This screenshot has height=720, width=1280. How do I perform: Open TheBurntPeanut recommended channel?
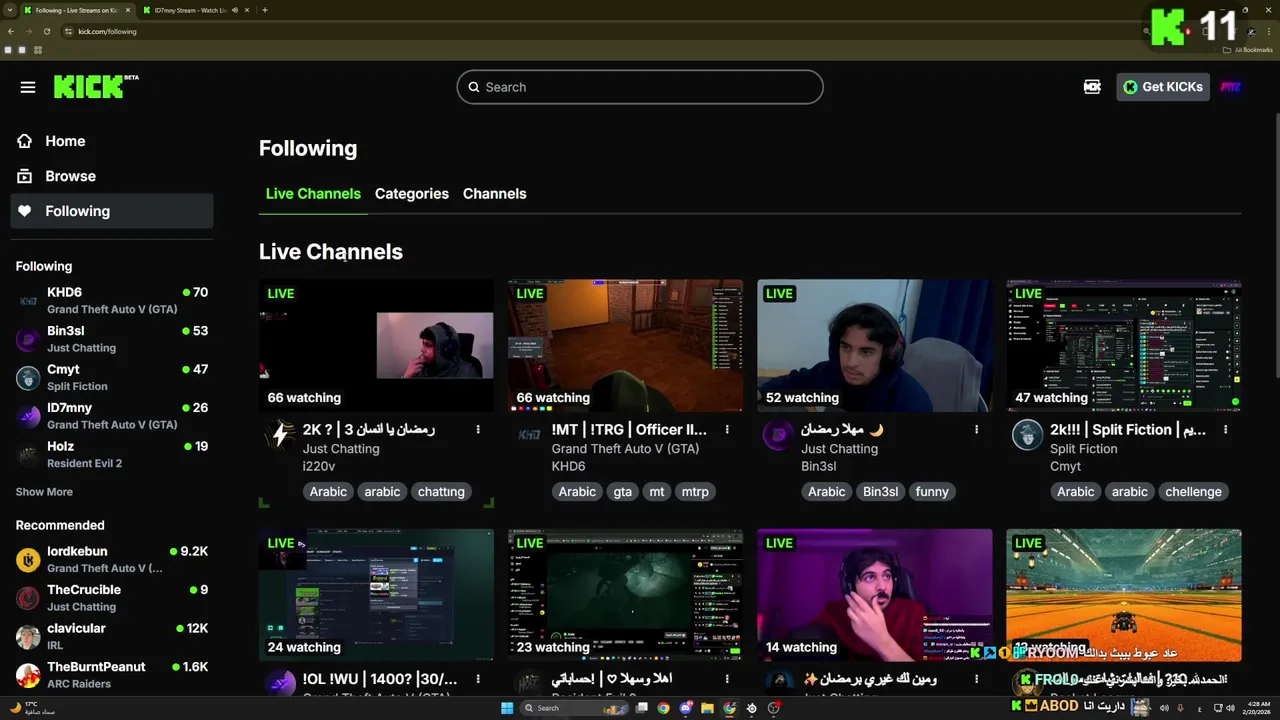pos(112,675)
